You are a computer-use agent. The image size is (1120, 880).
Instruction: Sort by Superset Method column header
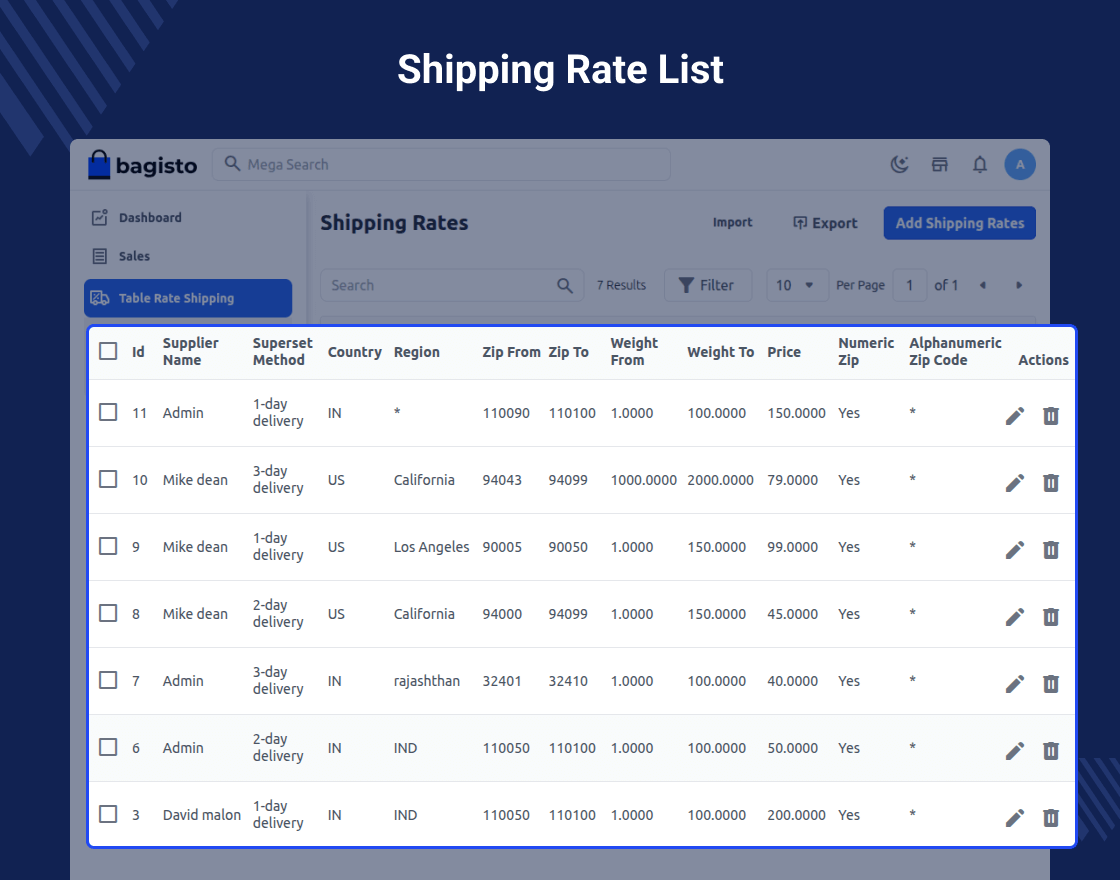(x=282, y=351)
